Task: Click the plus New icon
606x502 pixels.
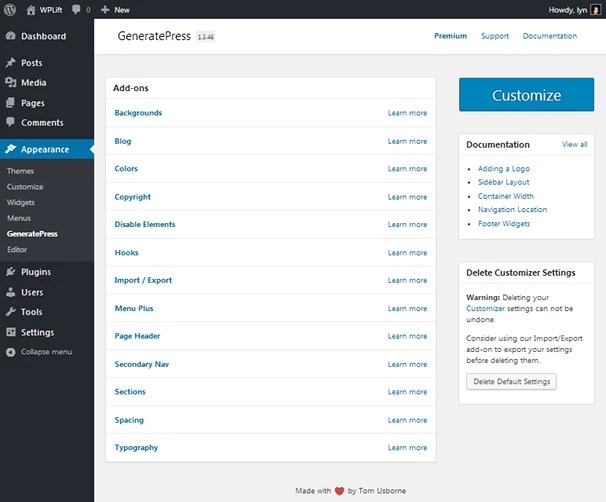Action: click(x=105, y=10)
